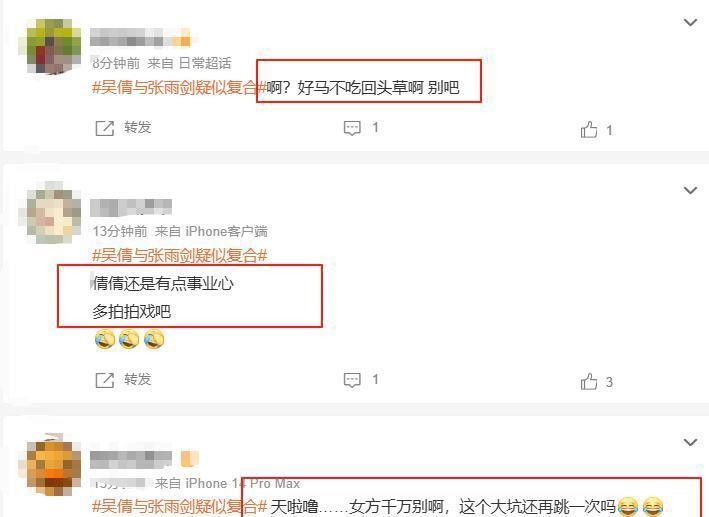Screen dimensions: 709x517
Task: Expand options chevron on third post
Action: coord(690,442)
